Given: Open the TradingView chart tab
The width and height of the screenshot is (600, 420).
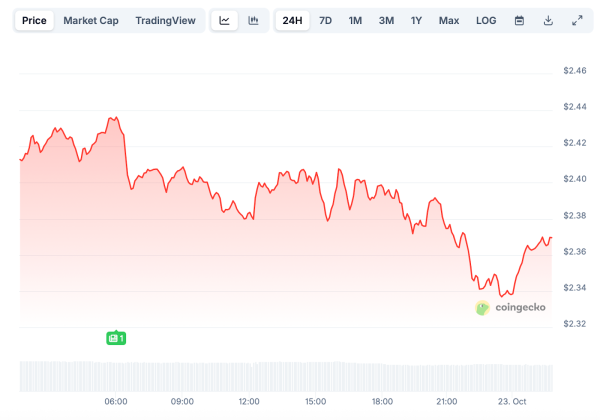Looking at the screenshot, I should 165,20.
